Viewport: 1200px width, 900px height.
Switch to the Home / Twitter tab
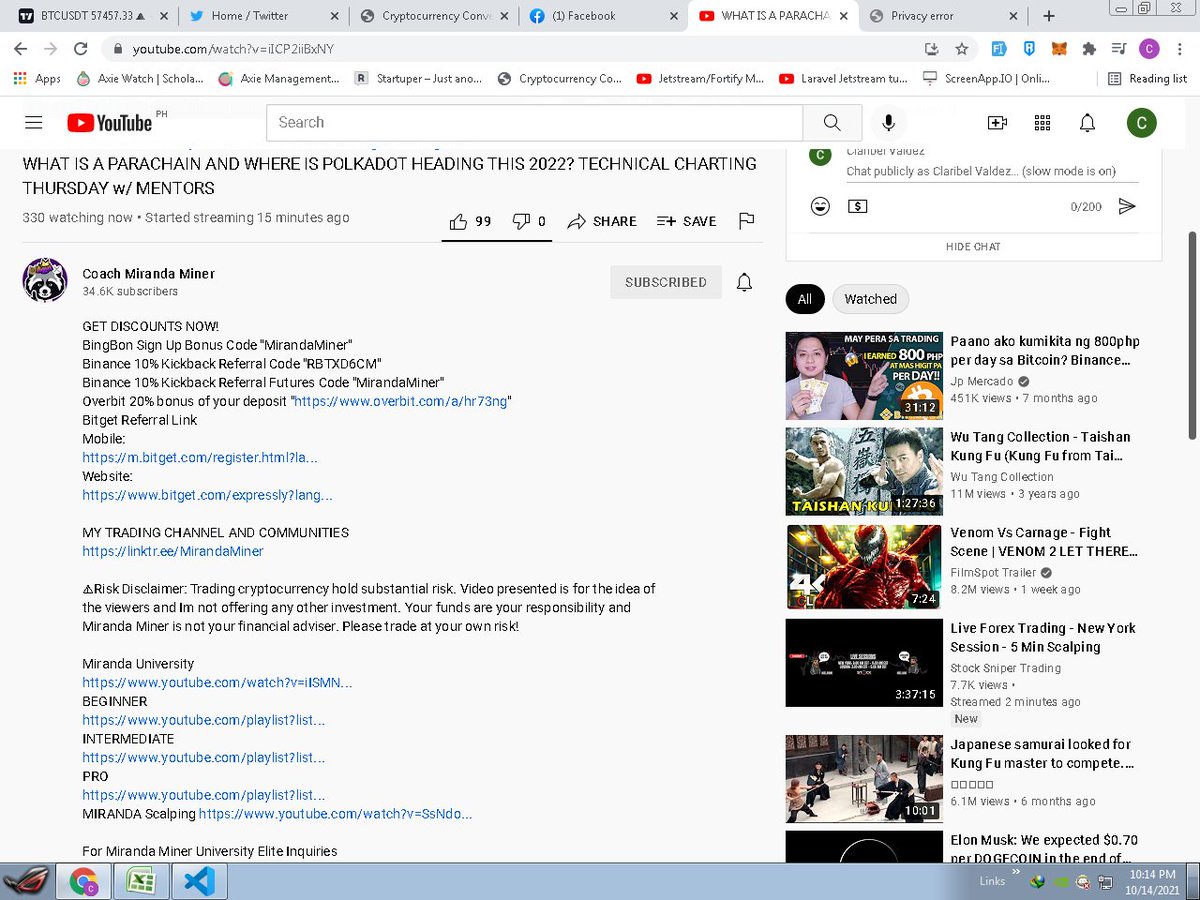click(x=264, y=16)
